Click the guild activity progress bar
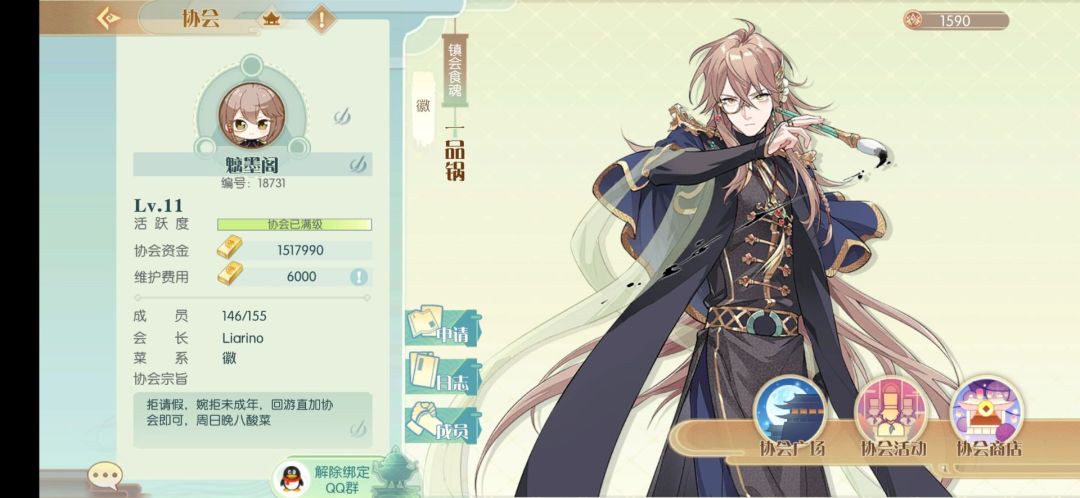 (x=294, y=225)
